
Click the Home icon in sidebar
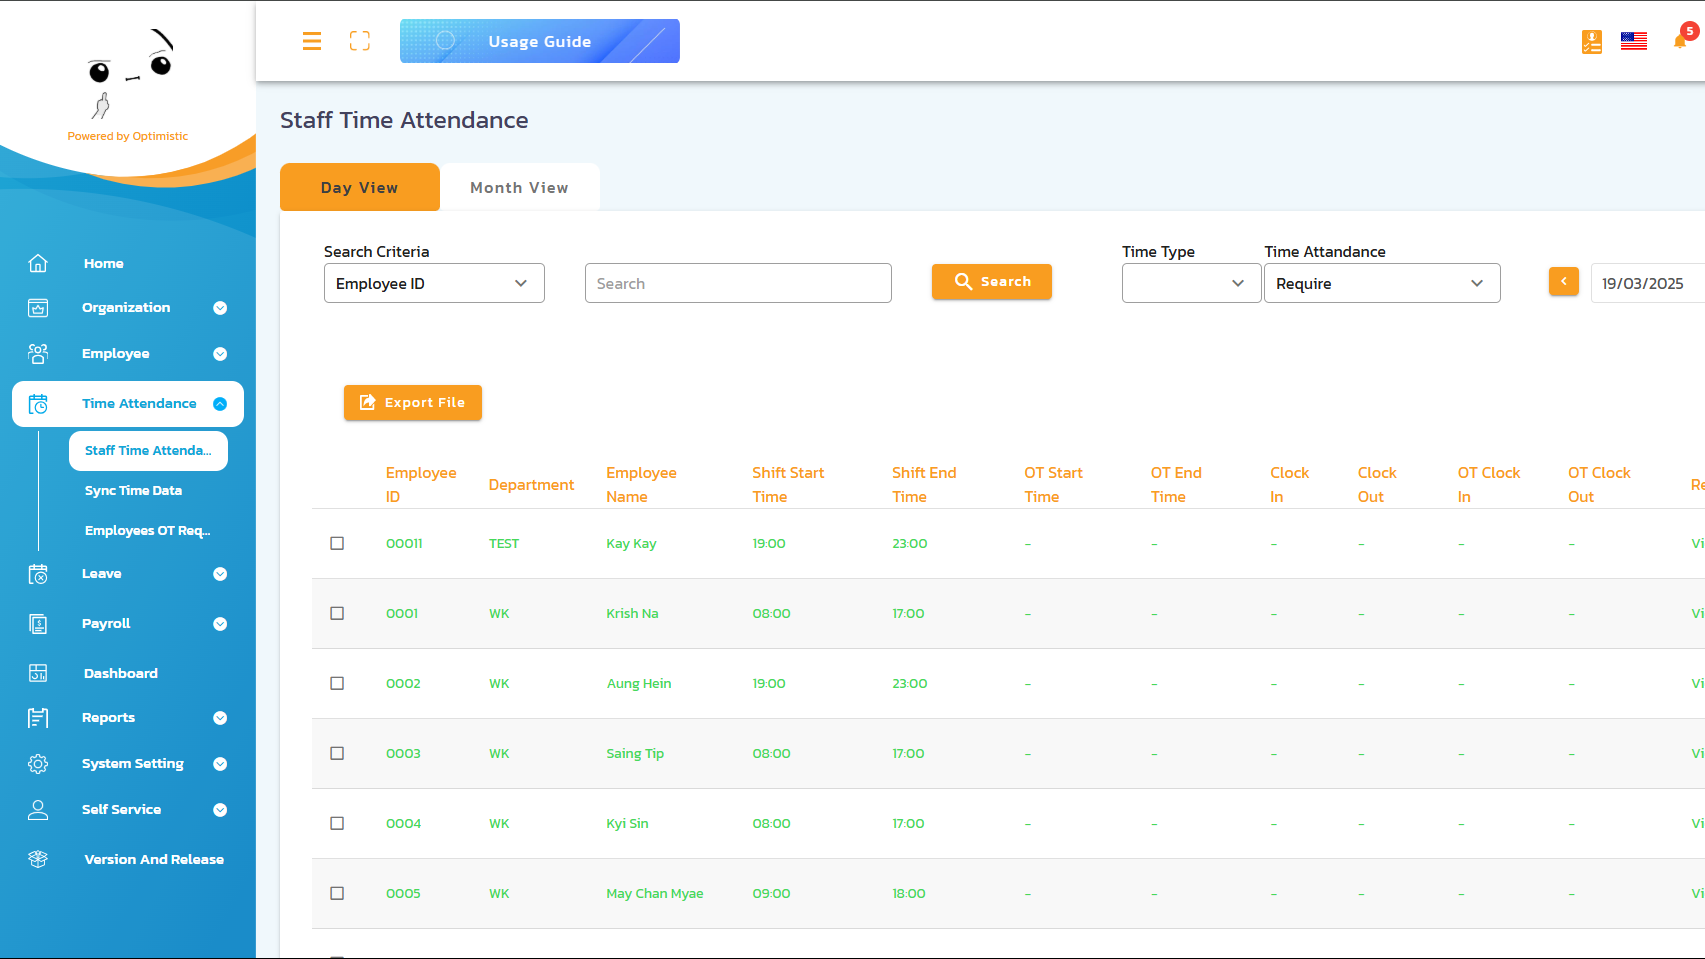[x=38, y=263]
